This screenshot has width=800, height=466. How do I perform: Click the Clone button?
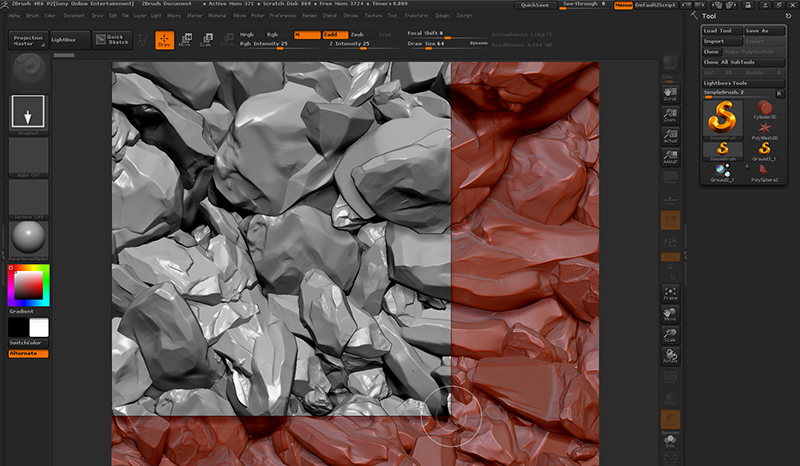pos(711,52)
